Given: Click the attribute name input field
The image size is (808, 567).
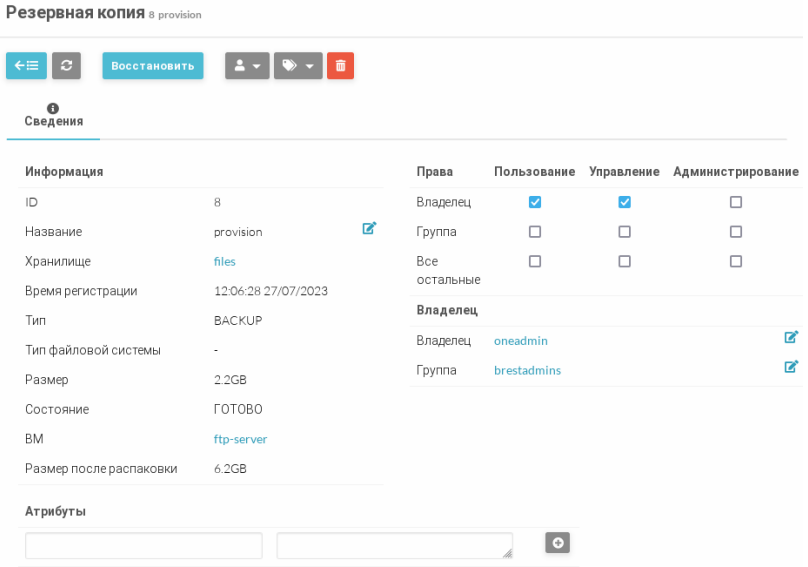Looking at the screenshot, I should (144, 546).
